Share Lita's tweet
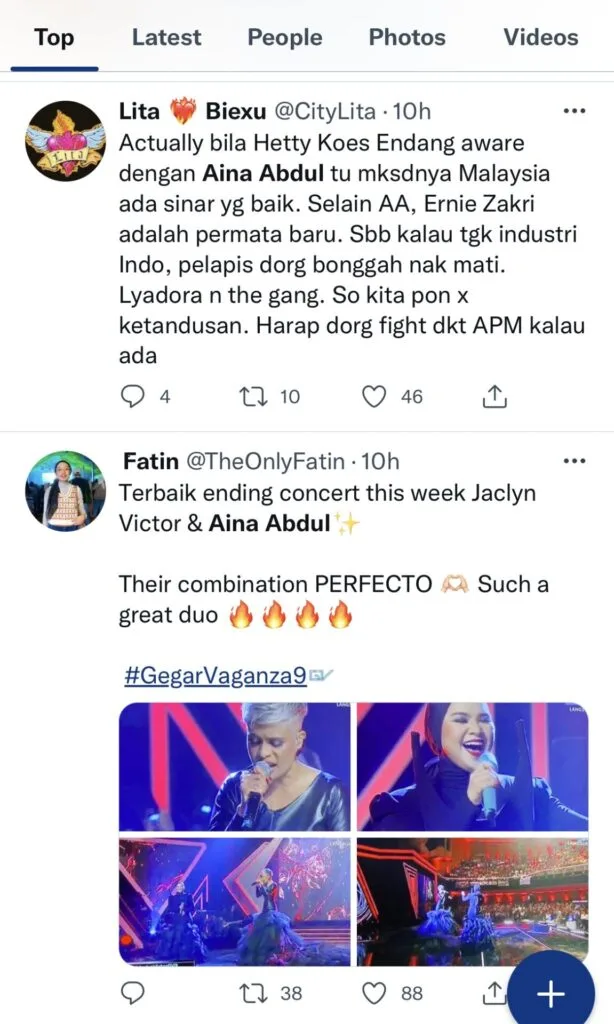Viewport: 614px width, 1024px height. click(494, 397)
